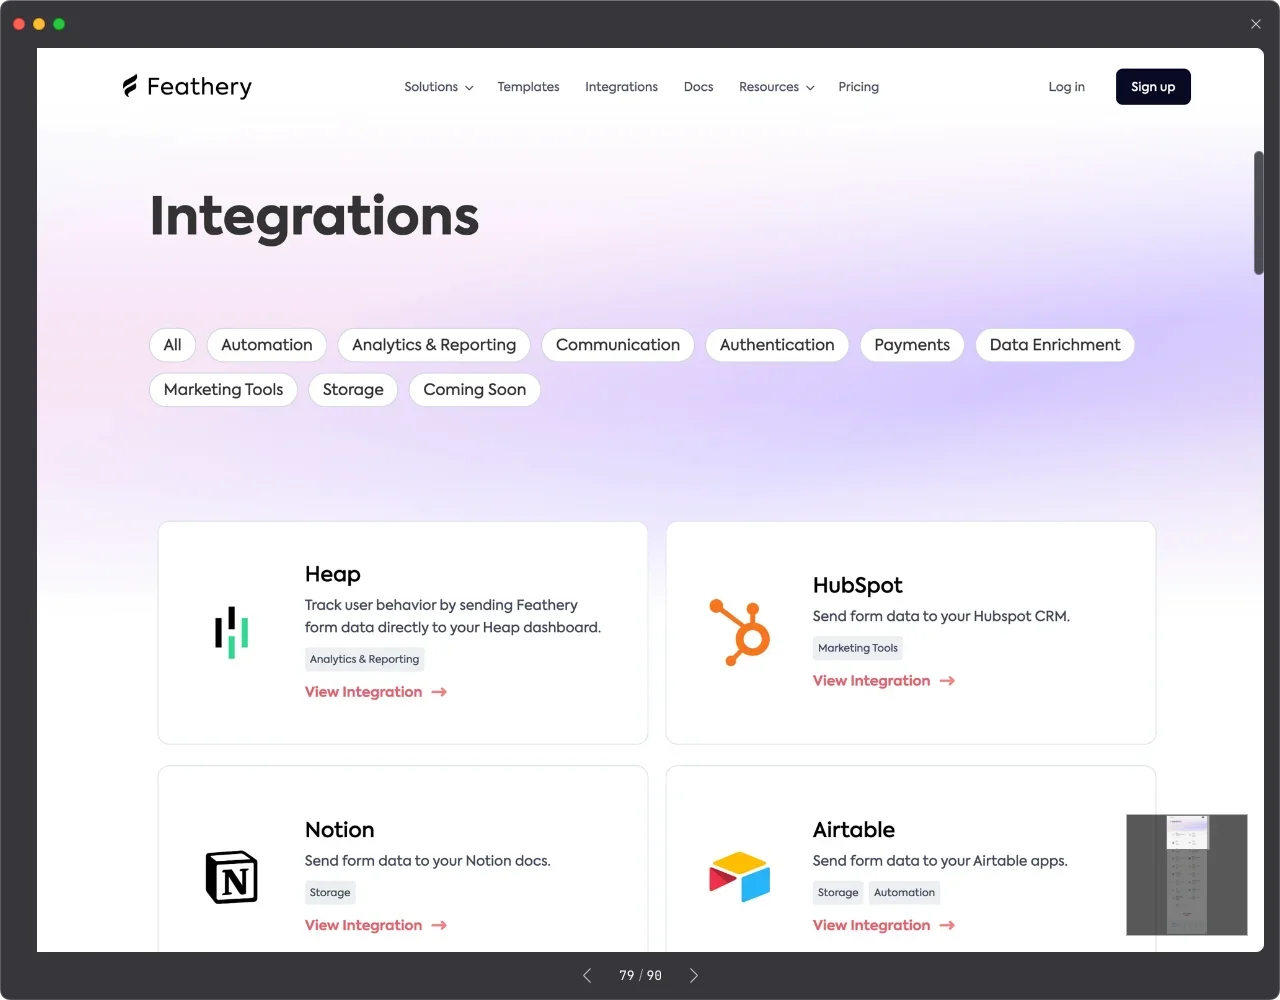This screenshot has height=1000, width=1280.
Task: Click the Notion logo icon
Action: [x=231, y=877]
